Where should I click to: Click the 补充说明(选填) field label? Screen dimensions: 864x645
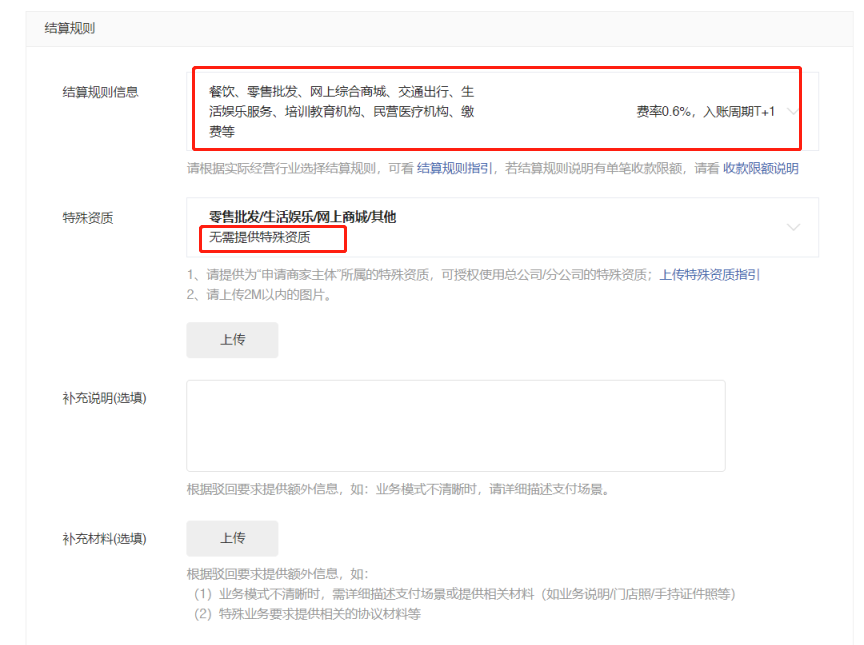pyautogui.click(x=104, y=398)
